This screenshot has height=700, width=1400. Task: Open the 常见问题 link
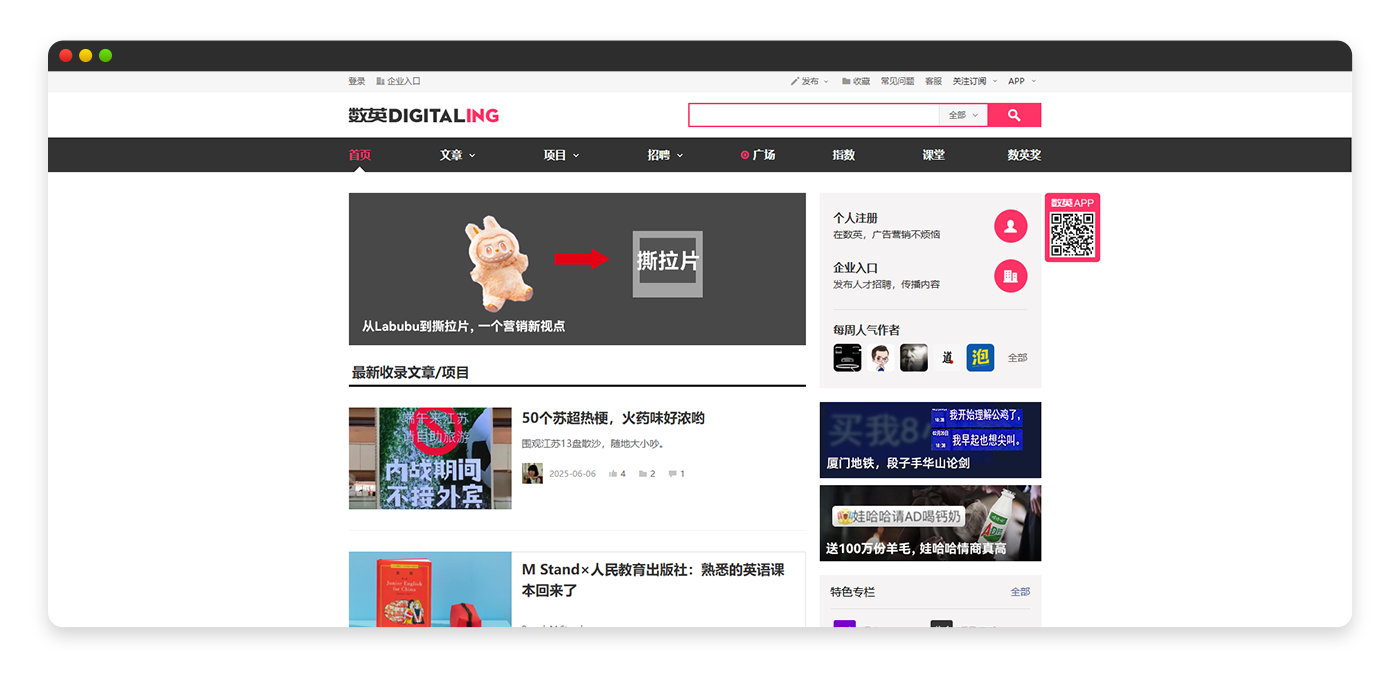[x=897, y=81]
